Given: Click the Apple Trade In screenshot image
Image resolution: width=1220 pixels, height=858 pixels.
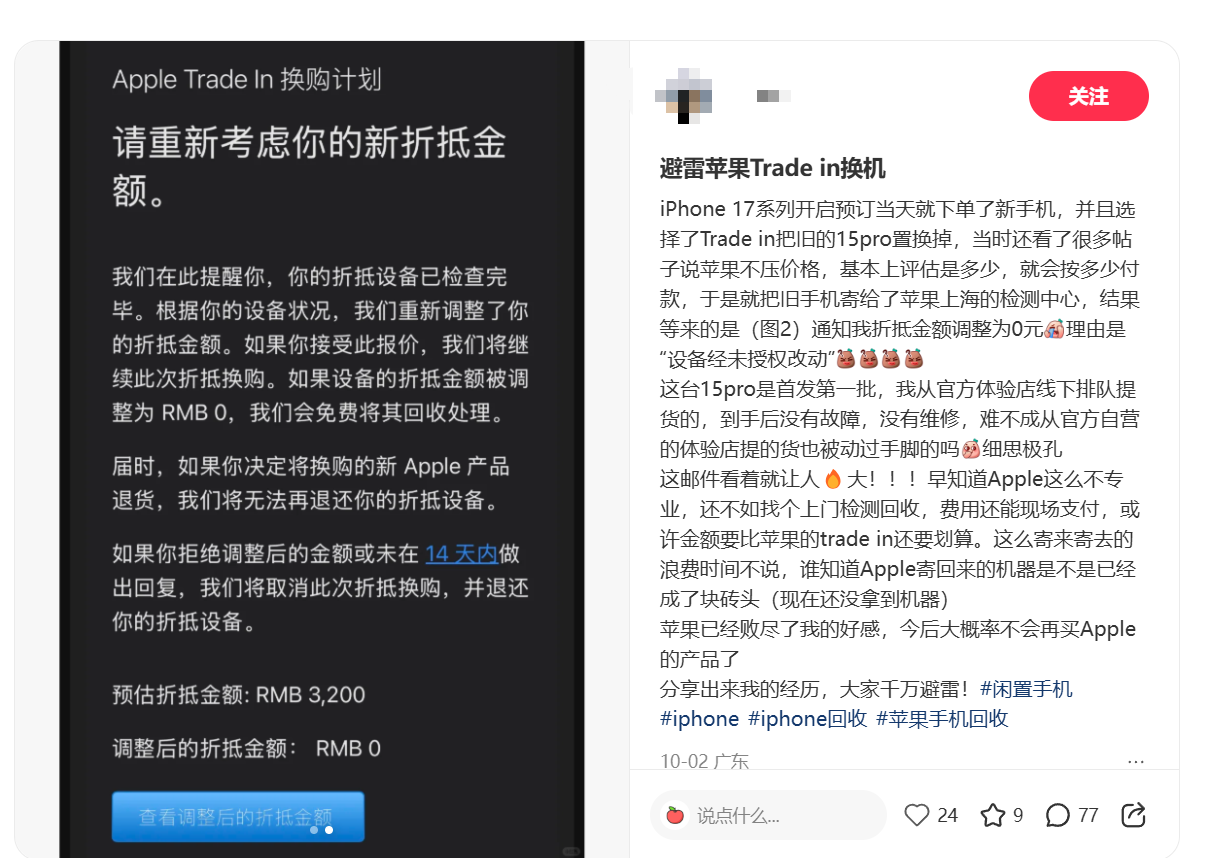Looking at the screenshot, I should (x=322, y=449).
